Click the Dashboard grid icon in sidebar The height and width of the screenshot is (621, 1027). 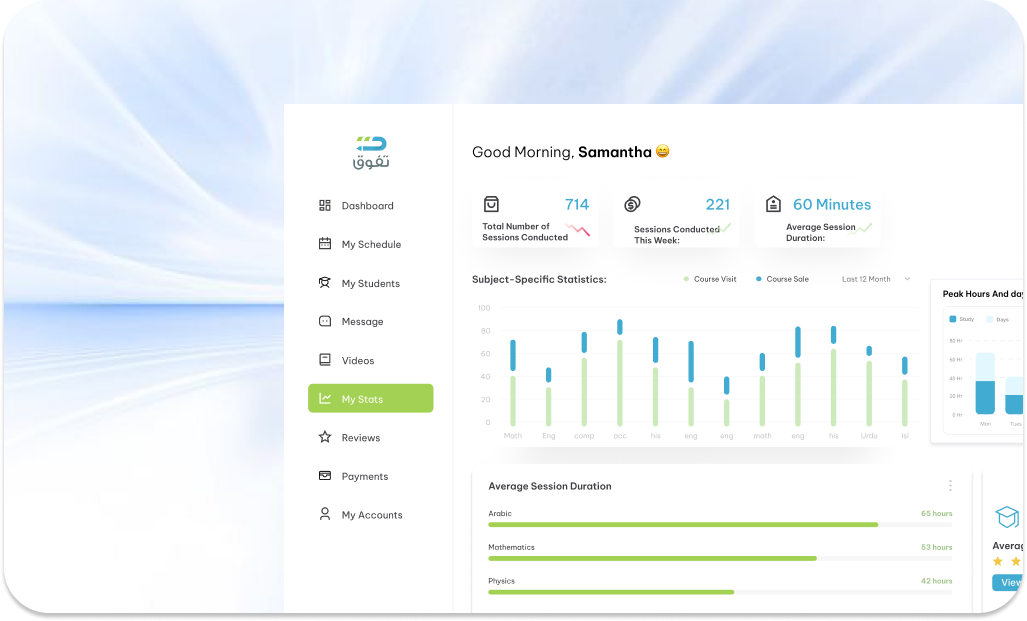coord(325,205)
